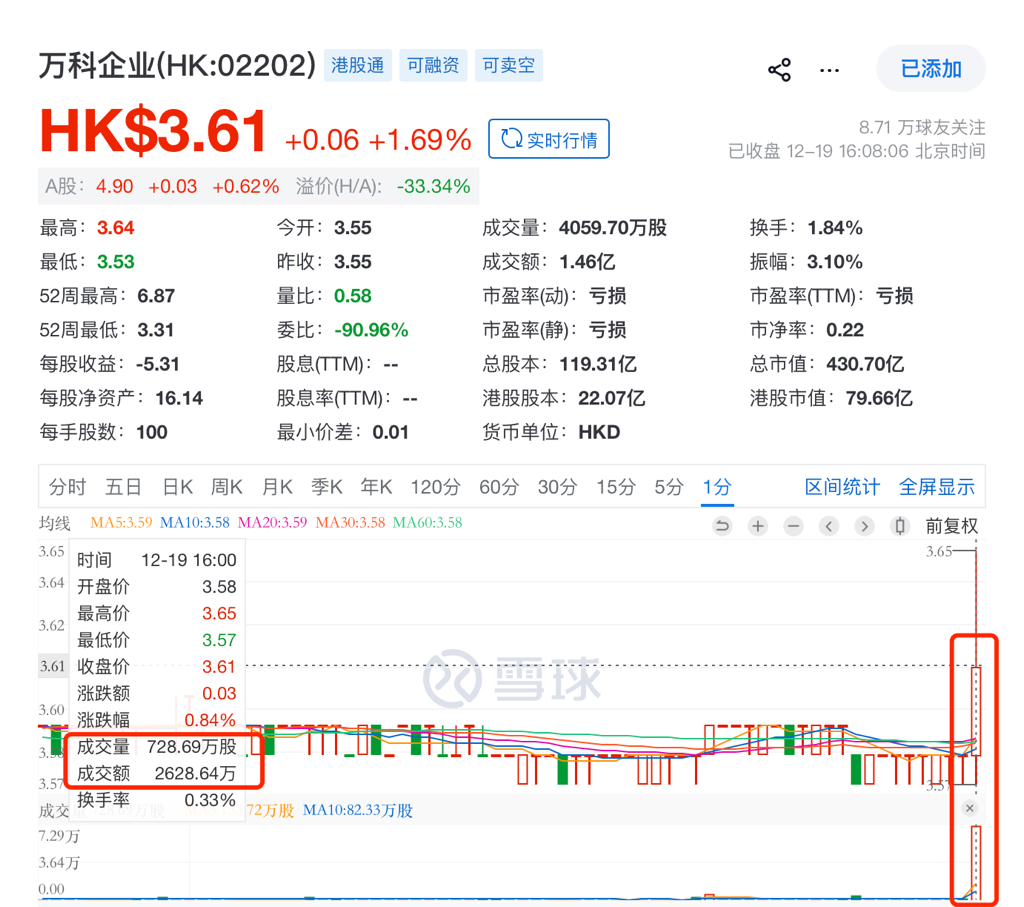
Task: Click the A股 price 4.90
Action: pos(114,187)
